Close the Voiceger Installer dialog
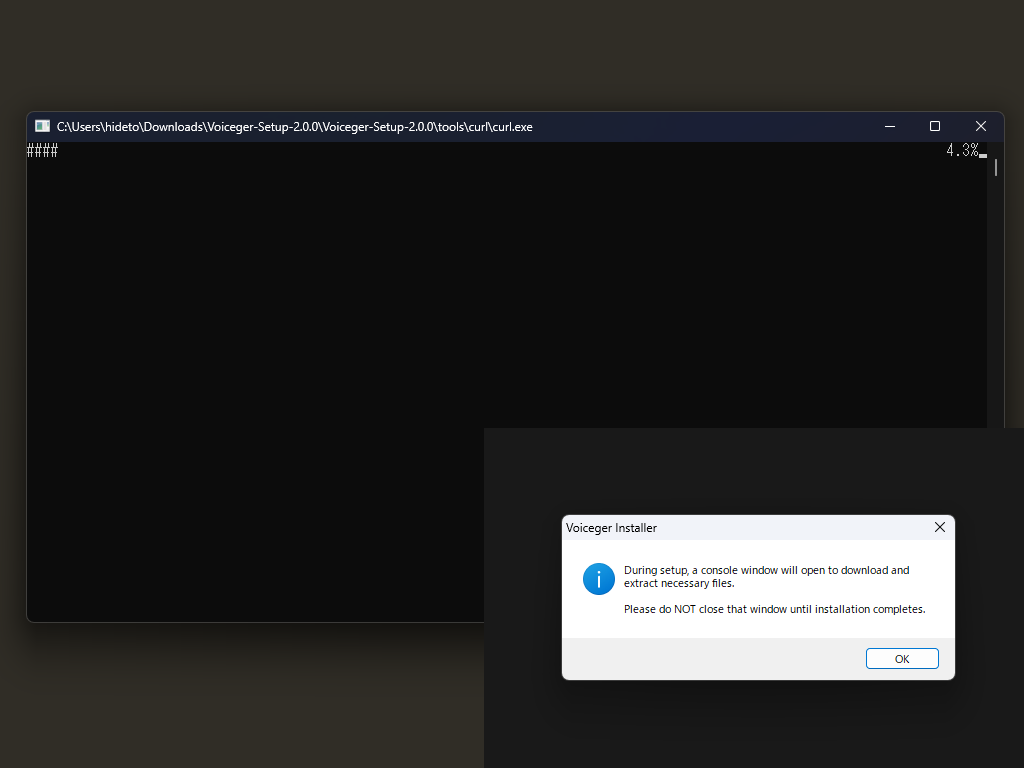The height and width of the screenshot is (768, 1024). (940, 527)
